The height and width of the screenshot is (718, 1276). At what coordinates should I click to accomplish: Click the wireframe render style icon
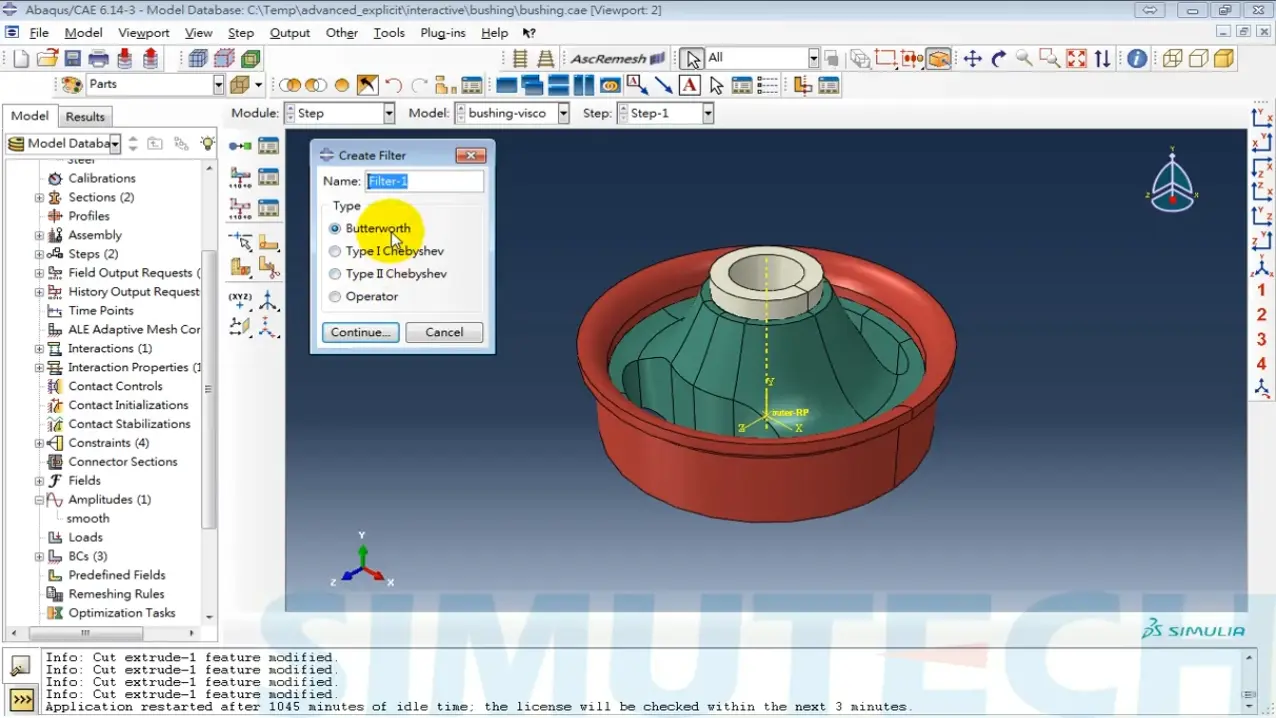(x=1172, y=59)
